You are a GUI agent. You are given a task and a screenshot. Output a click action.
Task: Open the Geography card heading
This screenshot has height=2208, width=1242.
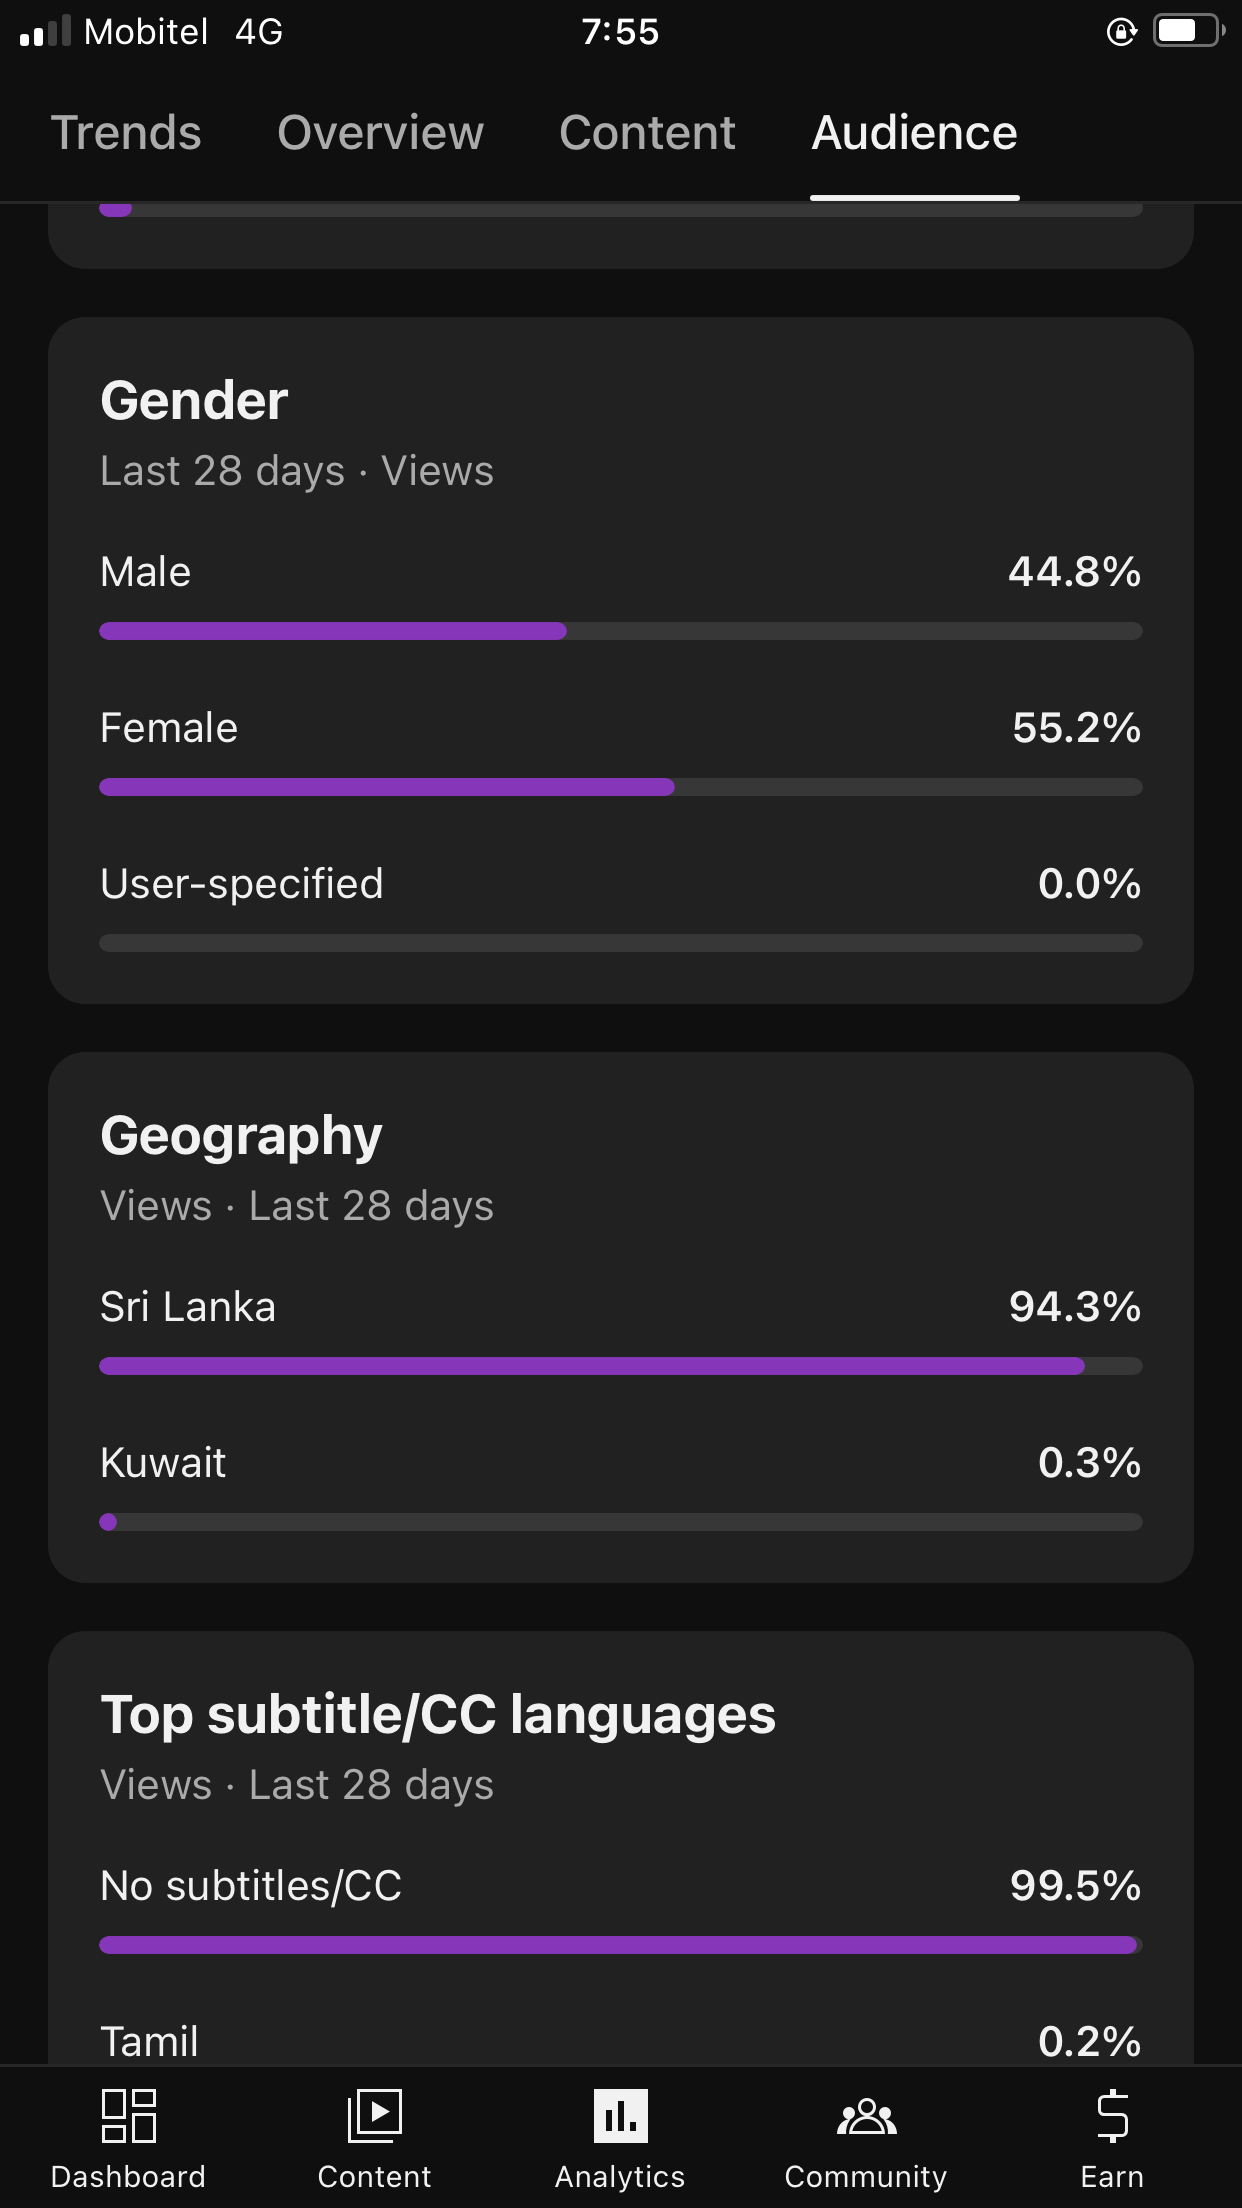241,1136
